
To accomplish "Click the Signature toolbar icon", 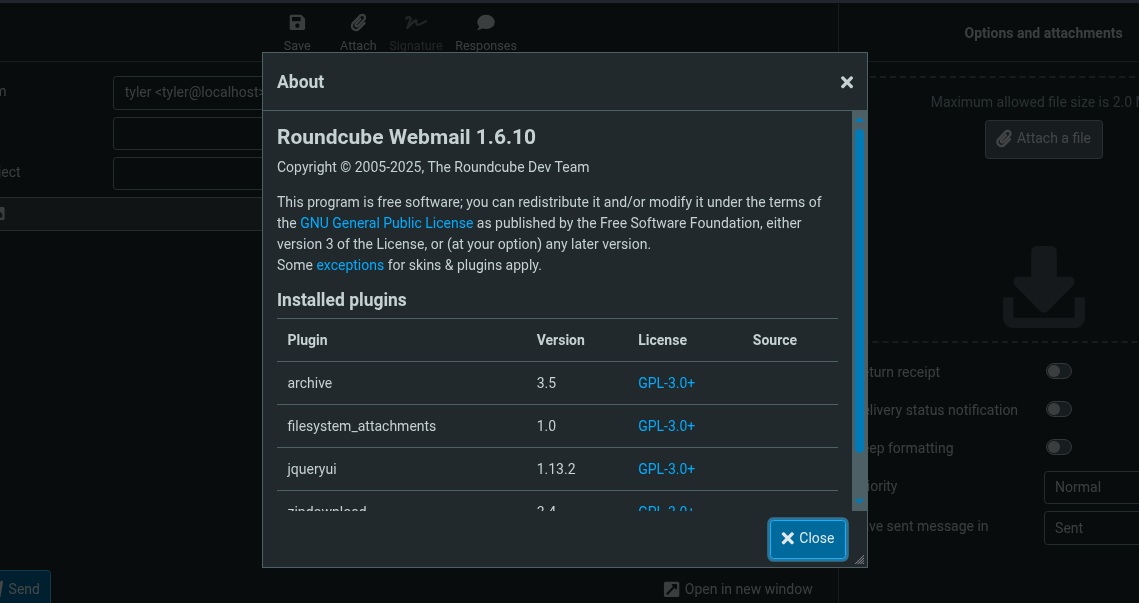I will click(415, 23).
